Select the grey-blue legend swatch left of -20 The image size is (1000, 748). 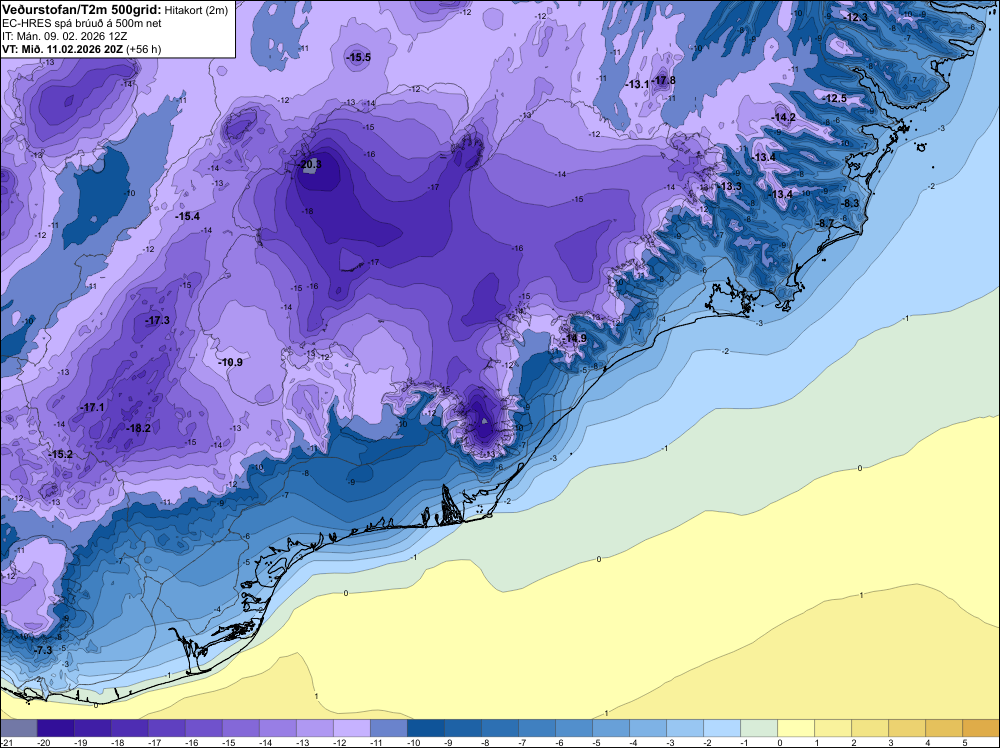[x=18, y=728]
